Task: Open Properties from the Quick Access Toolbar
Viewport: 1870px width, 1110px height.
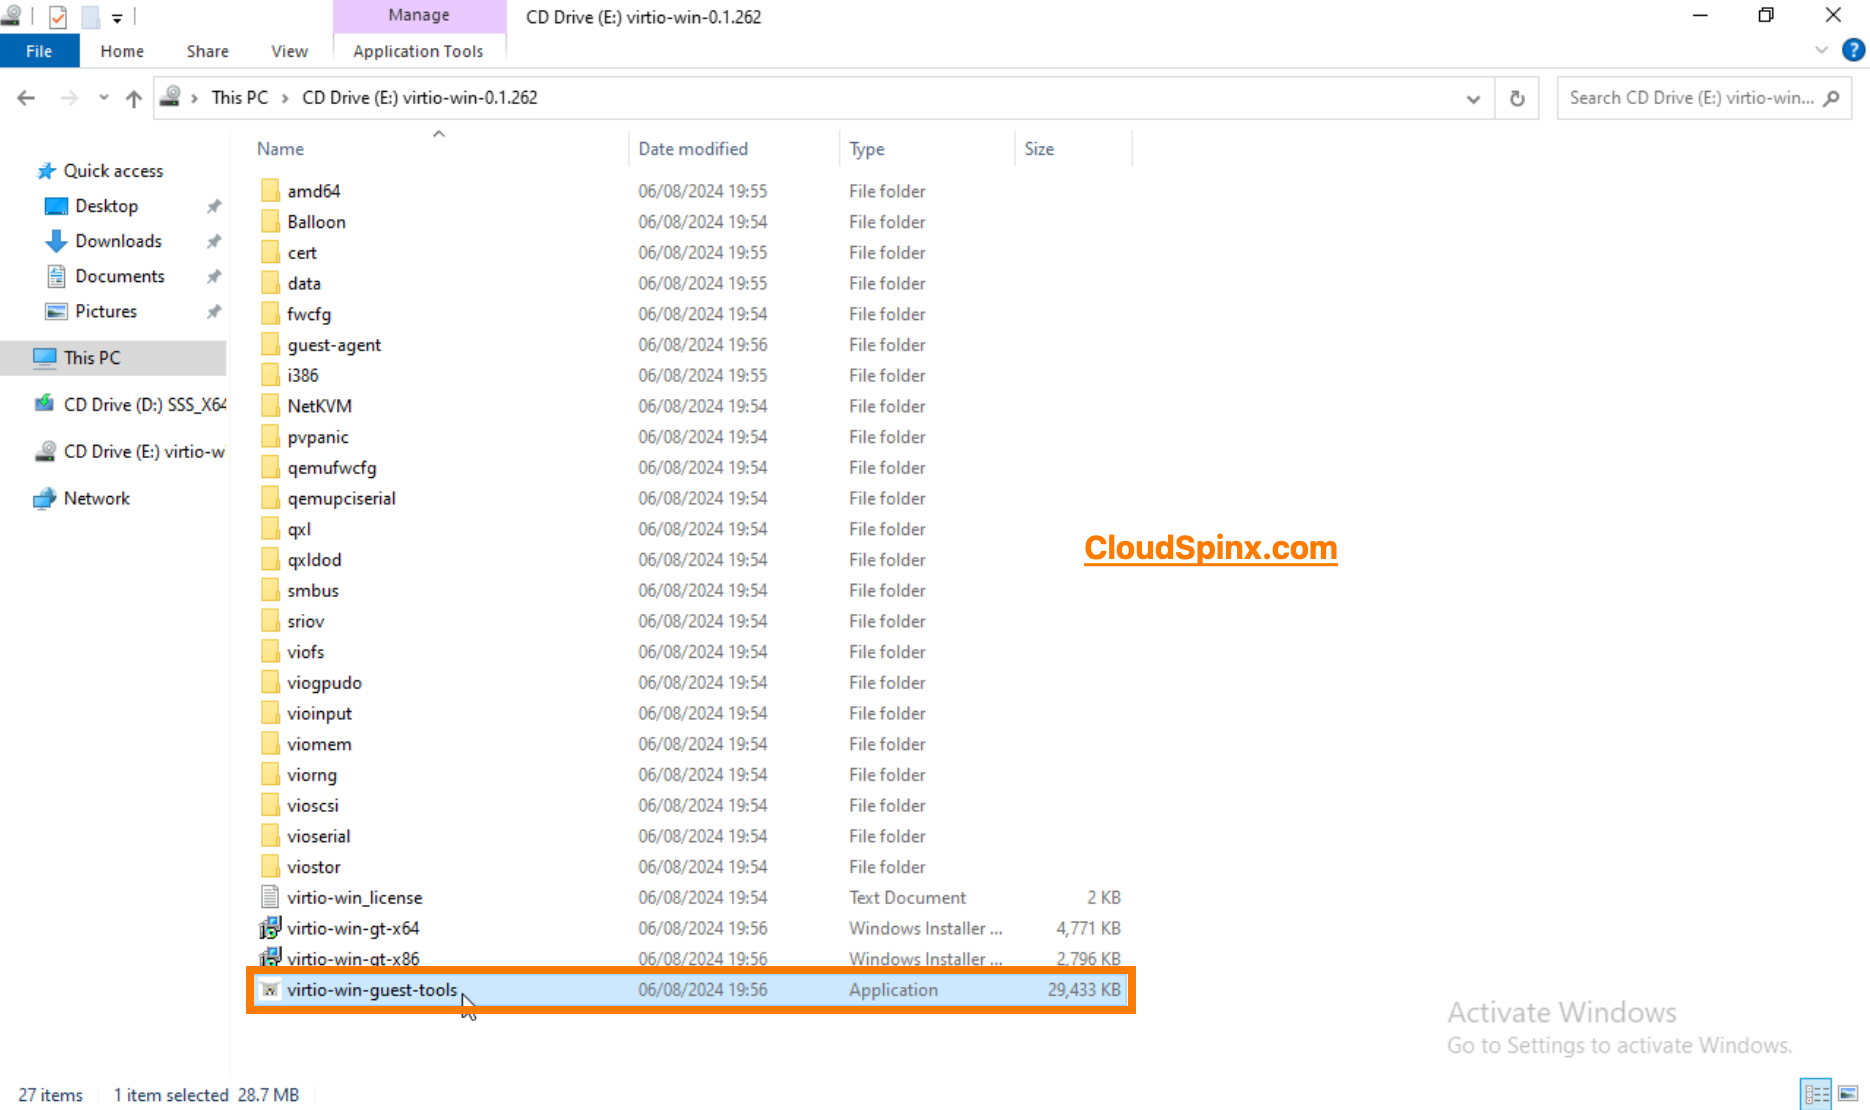Action: click(57, 16)
